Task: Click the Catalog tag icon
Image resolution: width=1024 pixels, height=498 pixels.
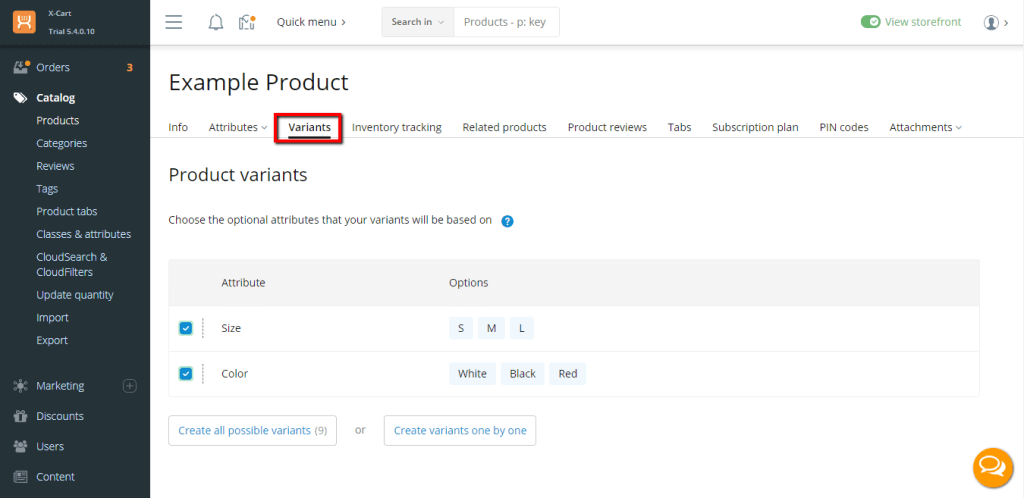Action: (x=21, y=98)
